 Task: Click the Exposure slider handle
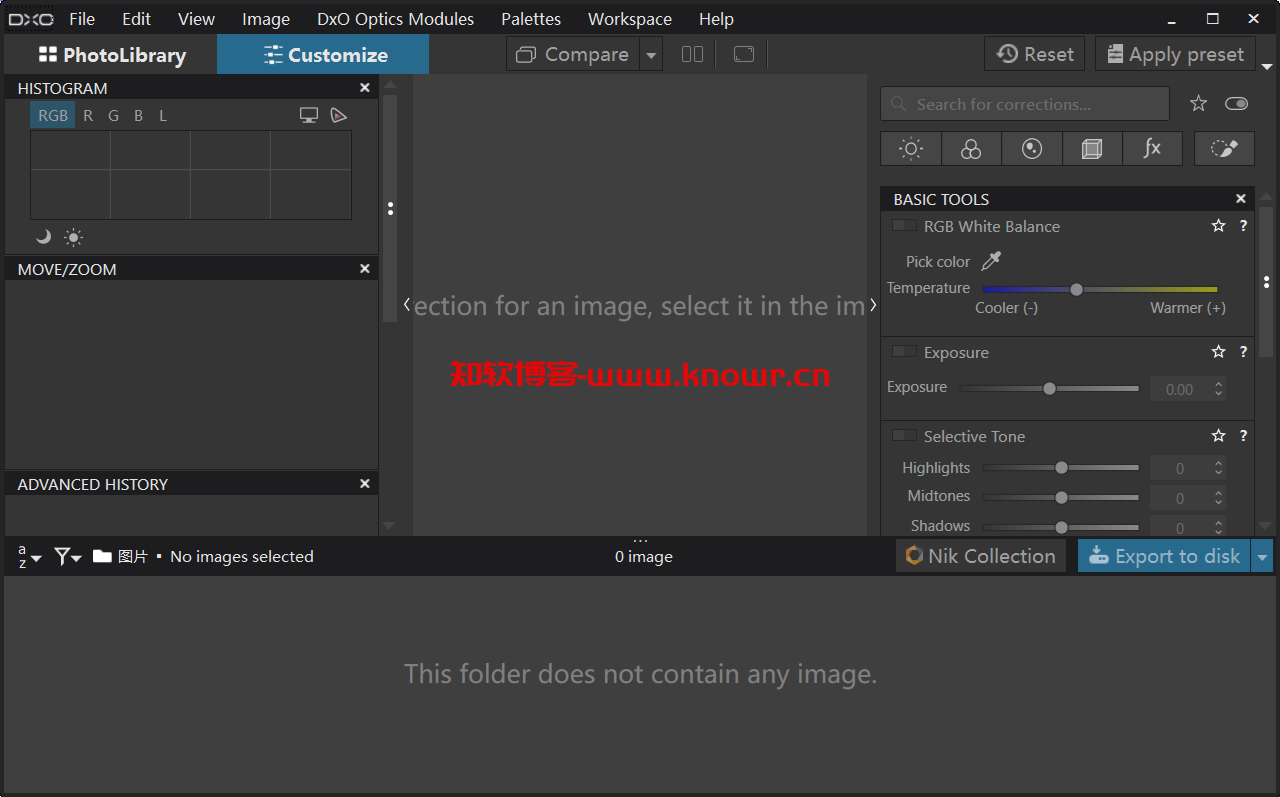pos(1049,388)
